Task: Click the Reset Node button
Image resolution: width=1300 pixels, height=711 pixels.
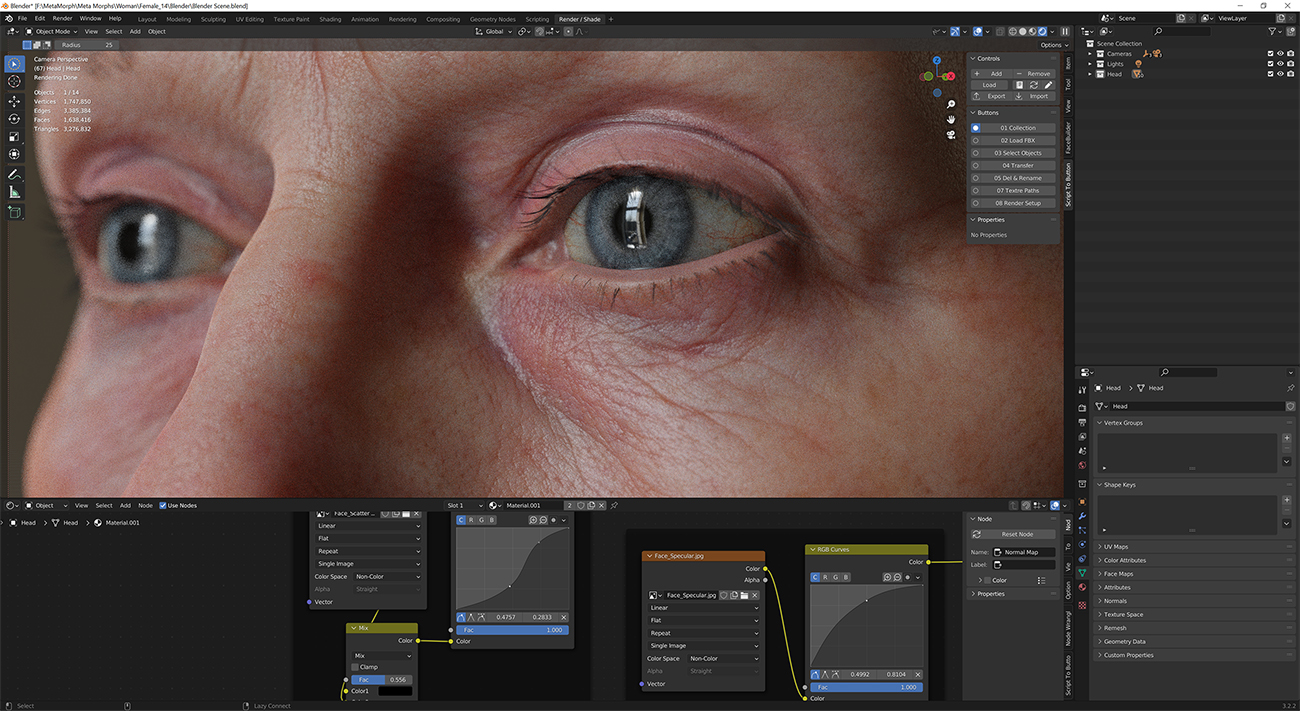Action: (x=1016, y=534)
